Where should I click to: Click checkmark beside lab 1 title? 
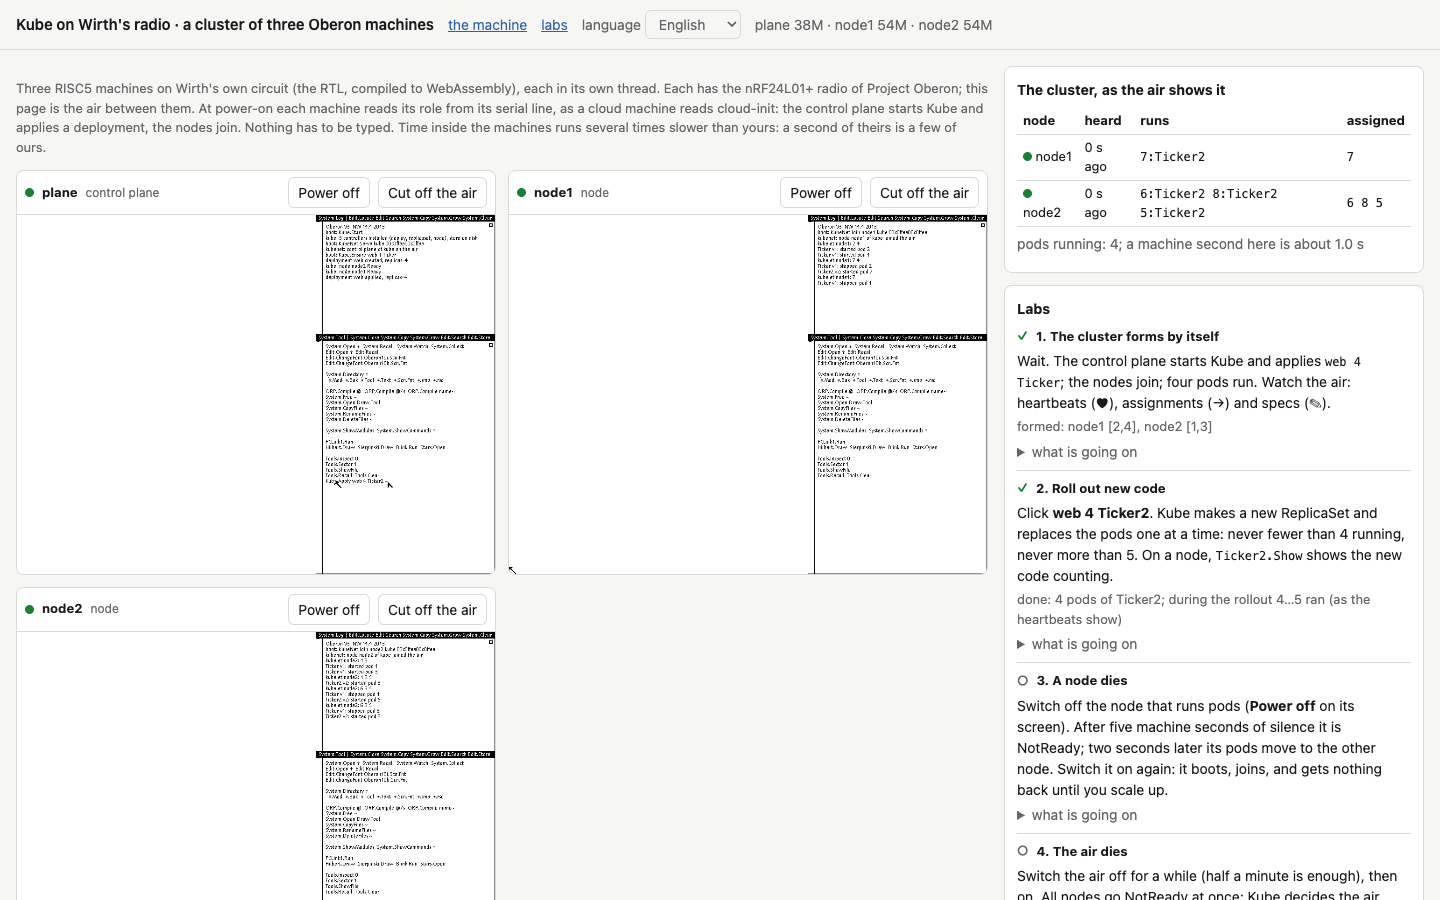click(1022, 336)
